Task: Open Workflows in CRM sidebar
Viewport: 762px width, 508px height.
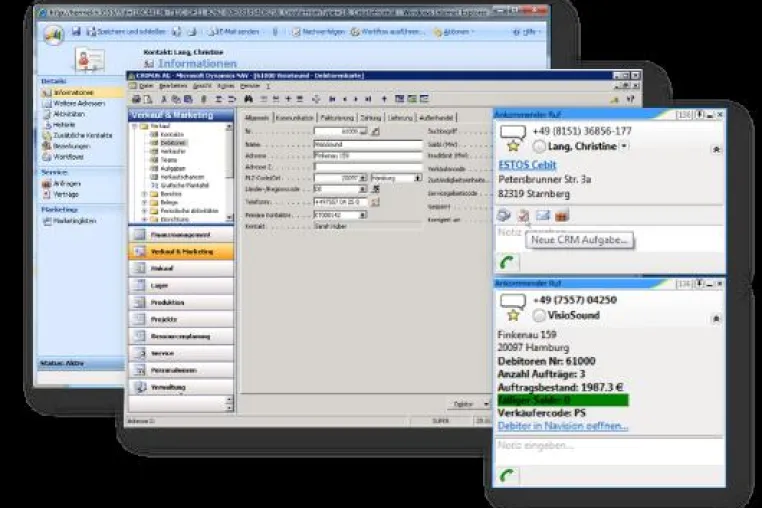Action: 68,157
